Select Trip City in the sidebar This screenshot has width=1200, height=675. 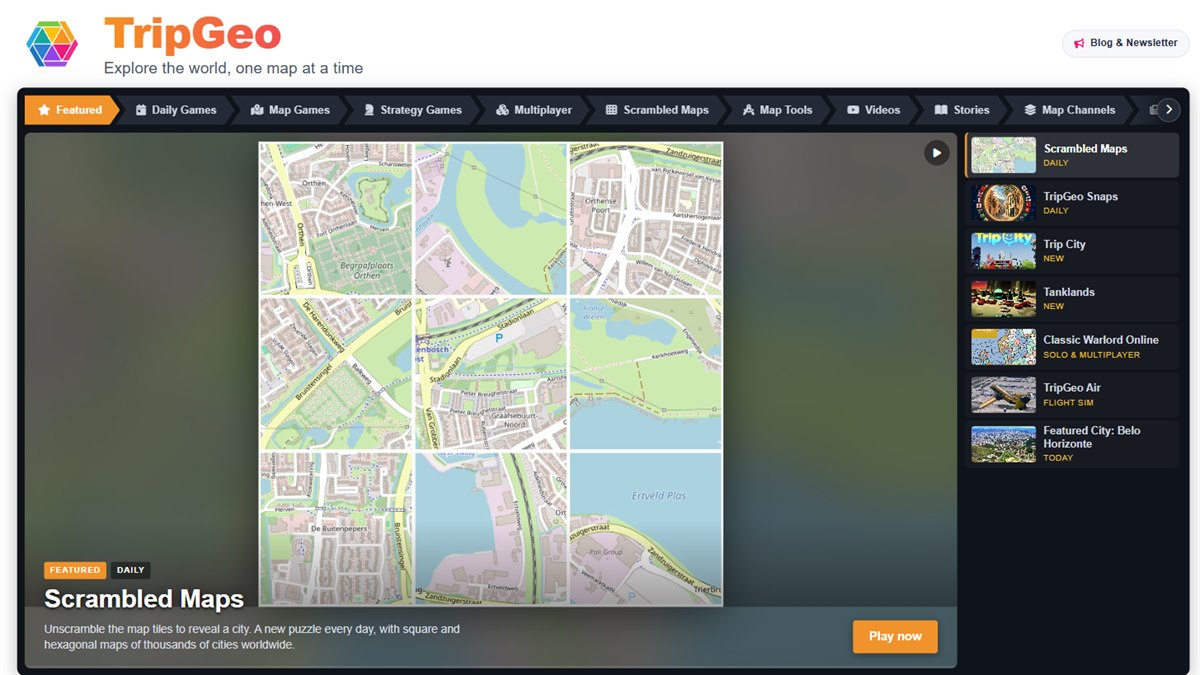pos(1073,251)
